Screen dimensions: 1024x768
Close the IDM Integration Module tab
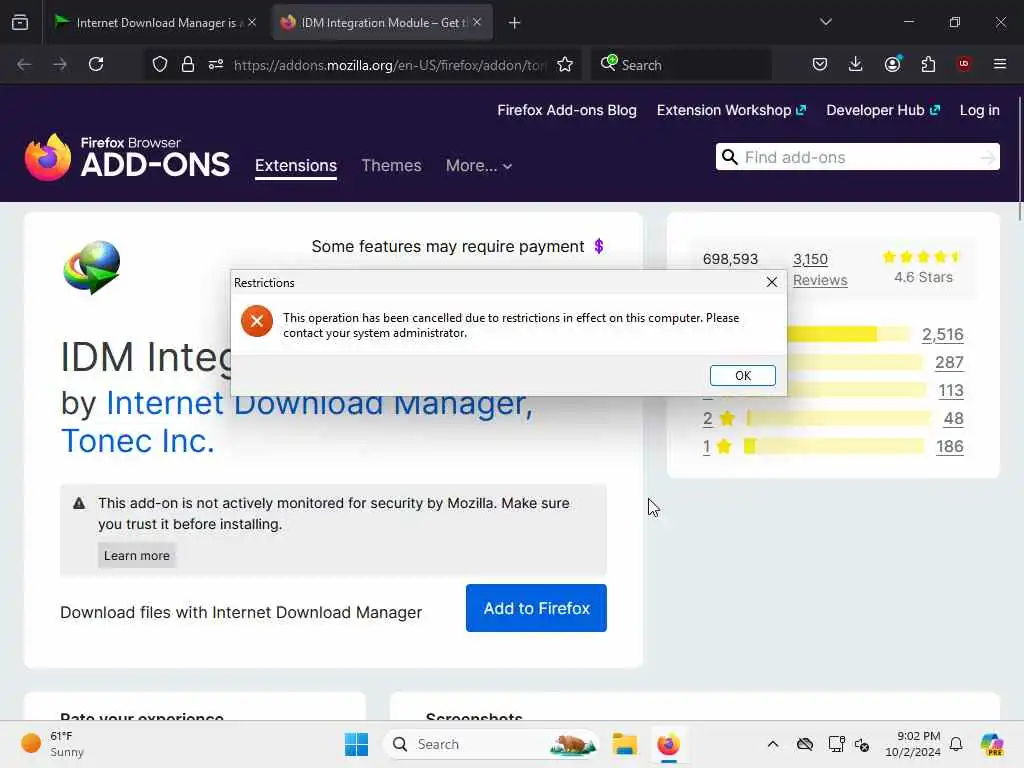[x=477, y=22]
